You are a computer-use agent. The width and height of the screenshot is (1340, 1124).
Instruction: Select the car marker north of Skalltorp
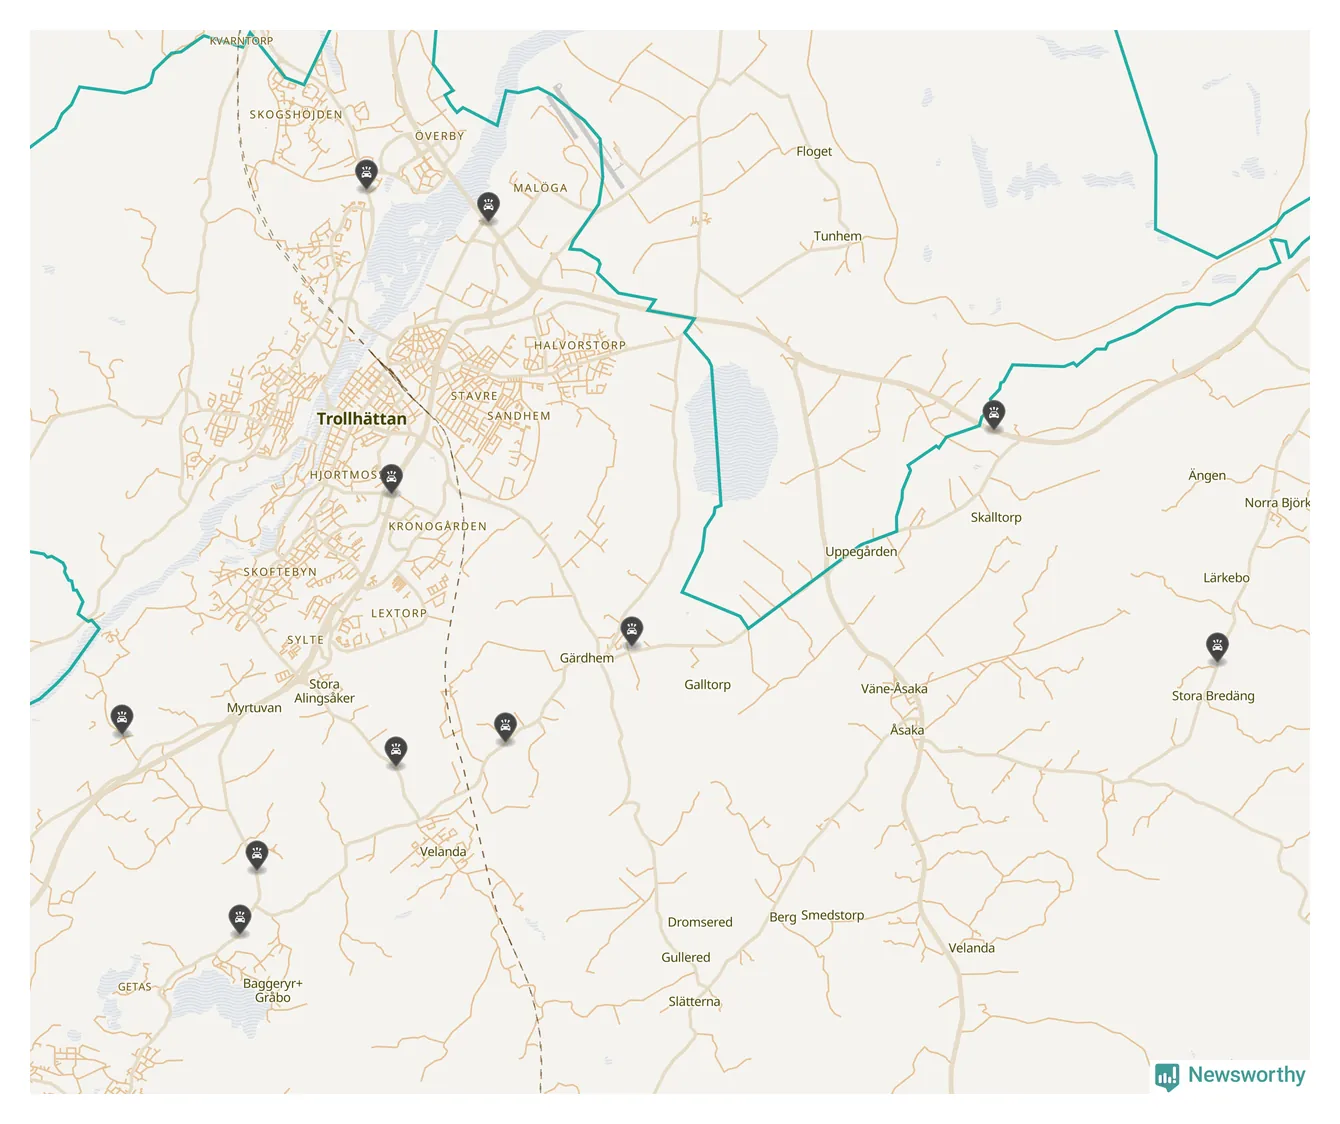coord(993,413)
